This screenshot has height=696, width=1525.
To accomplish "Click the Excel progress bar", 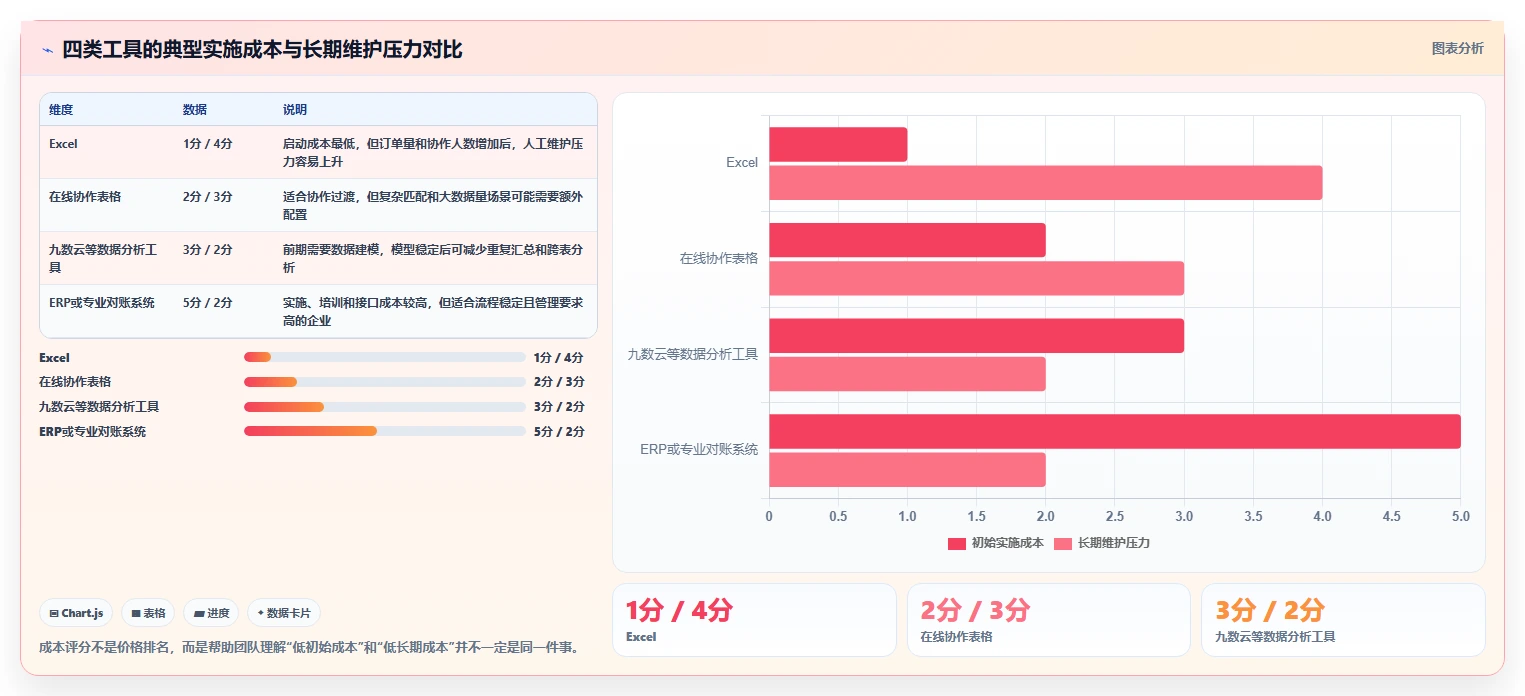I will (x=385, y=357).
